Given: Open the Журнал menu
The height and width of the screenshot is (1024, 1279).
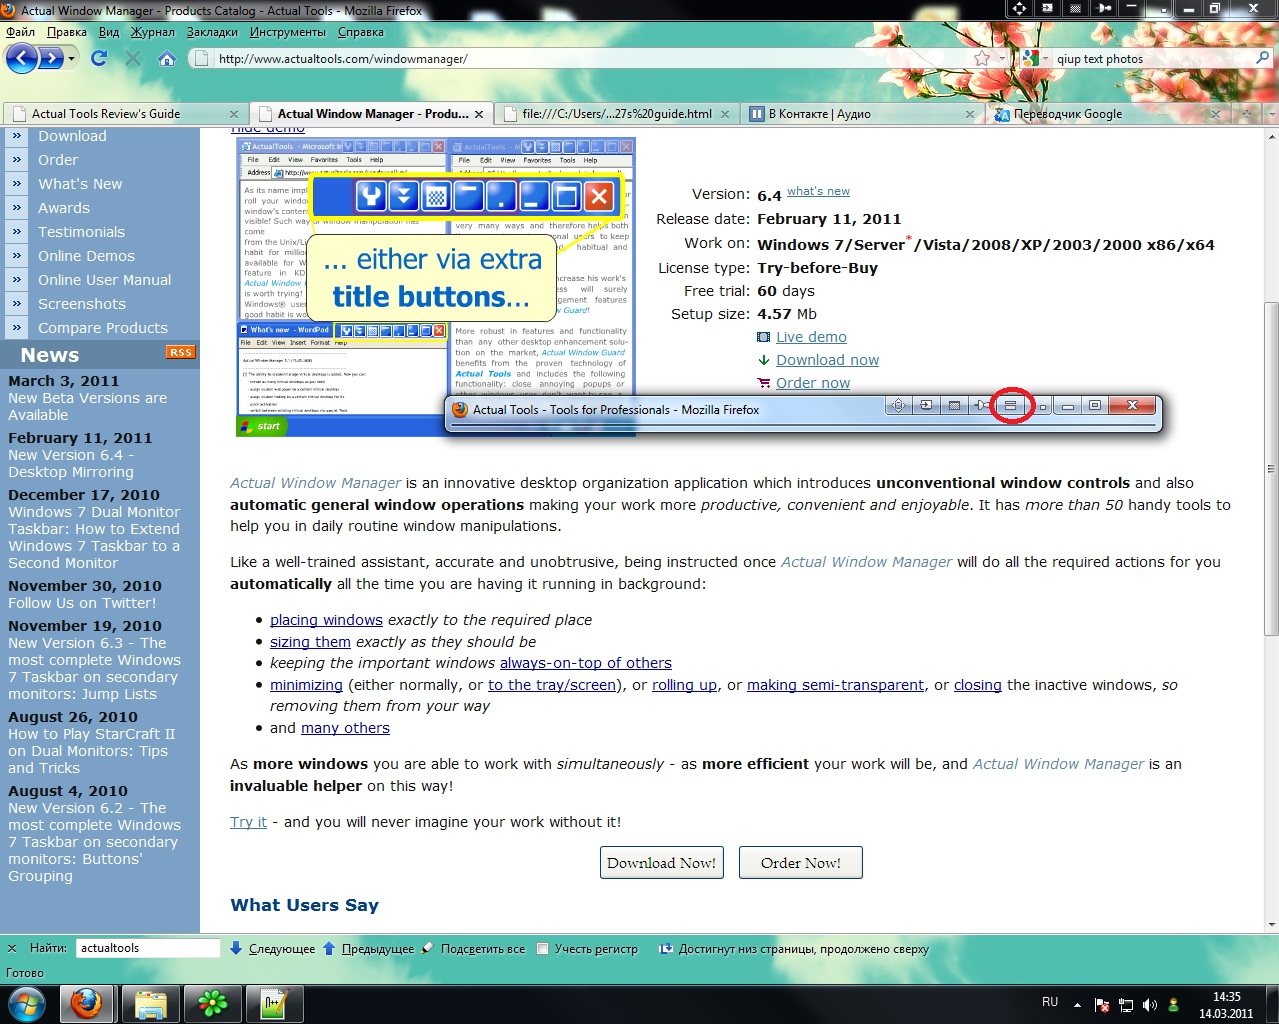Looking at the screenshot, I should pos(153,32).
